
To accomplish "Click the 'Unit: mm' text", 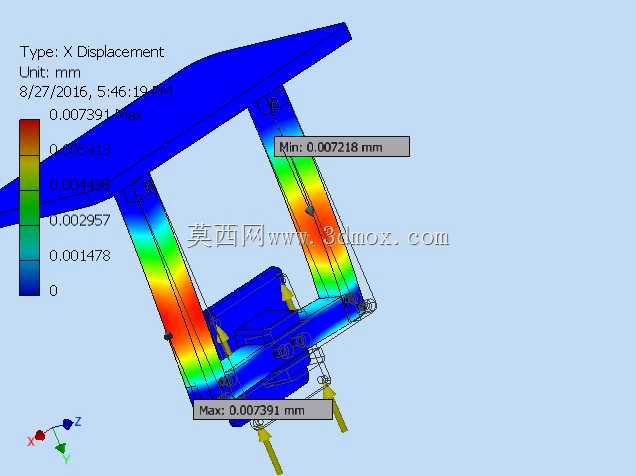I will point(50,73).
